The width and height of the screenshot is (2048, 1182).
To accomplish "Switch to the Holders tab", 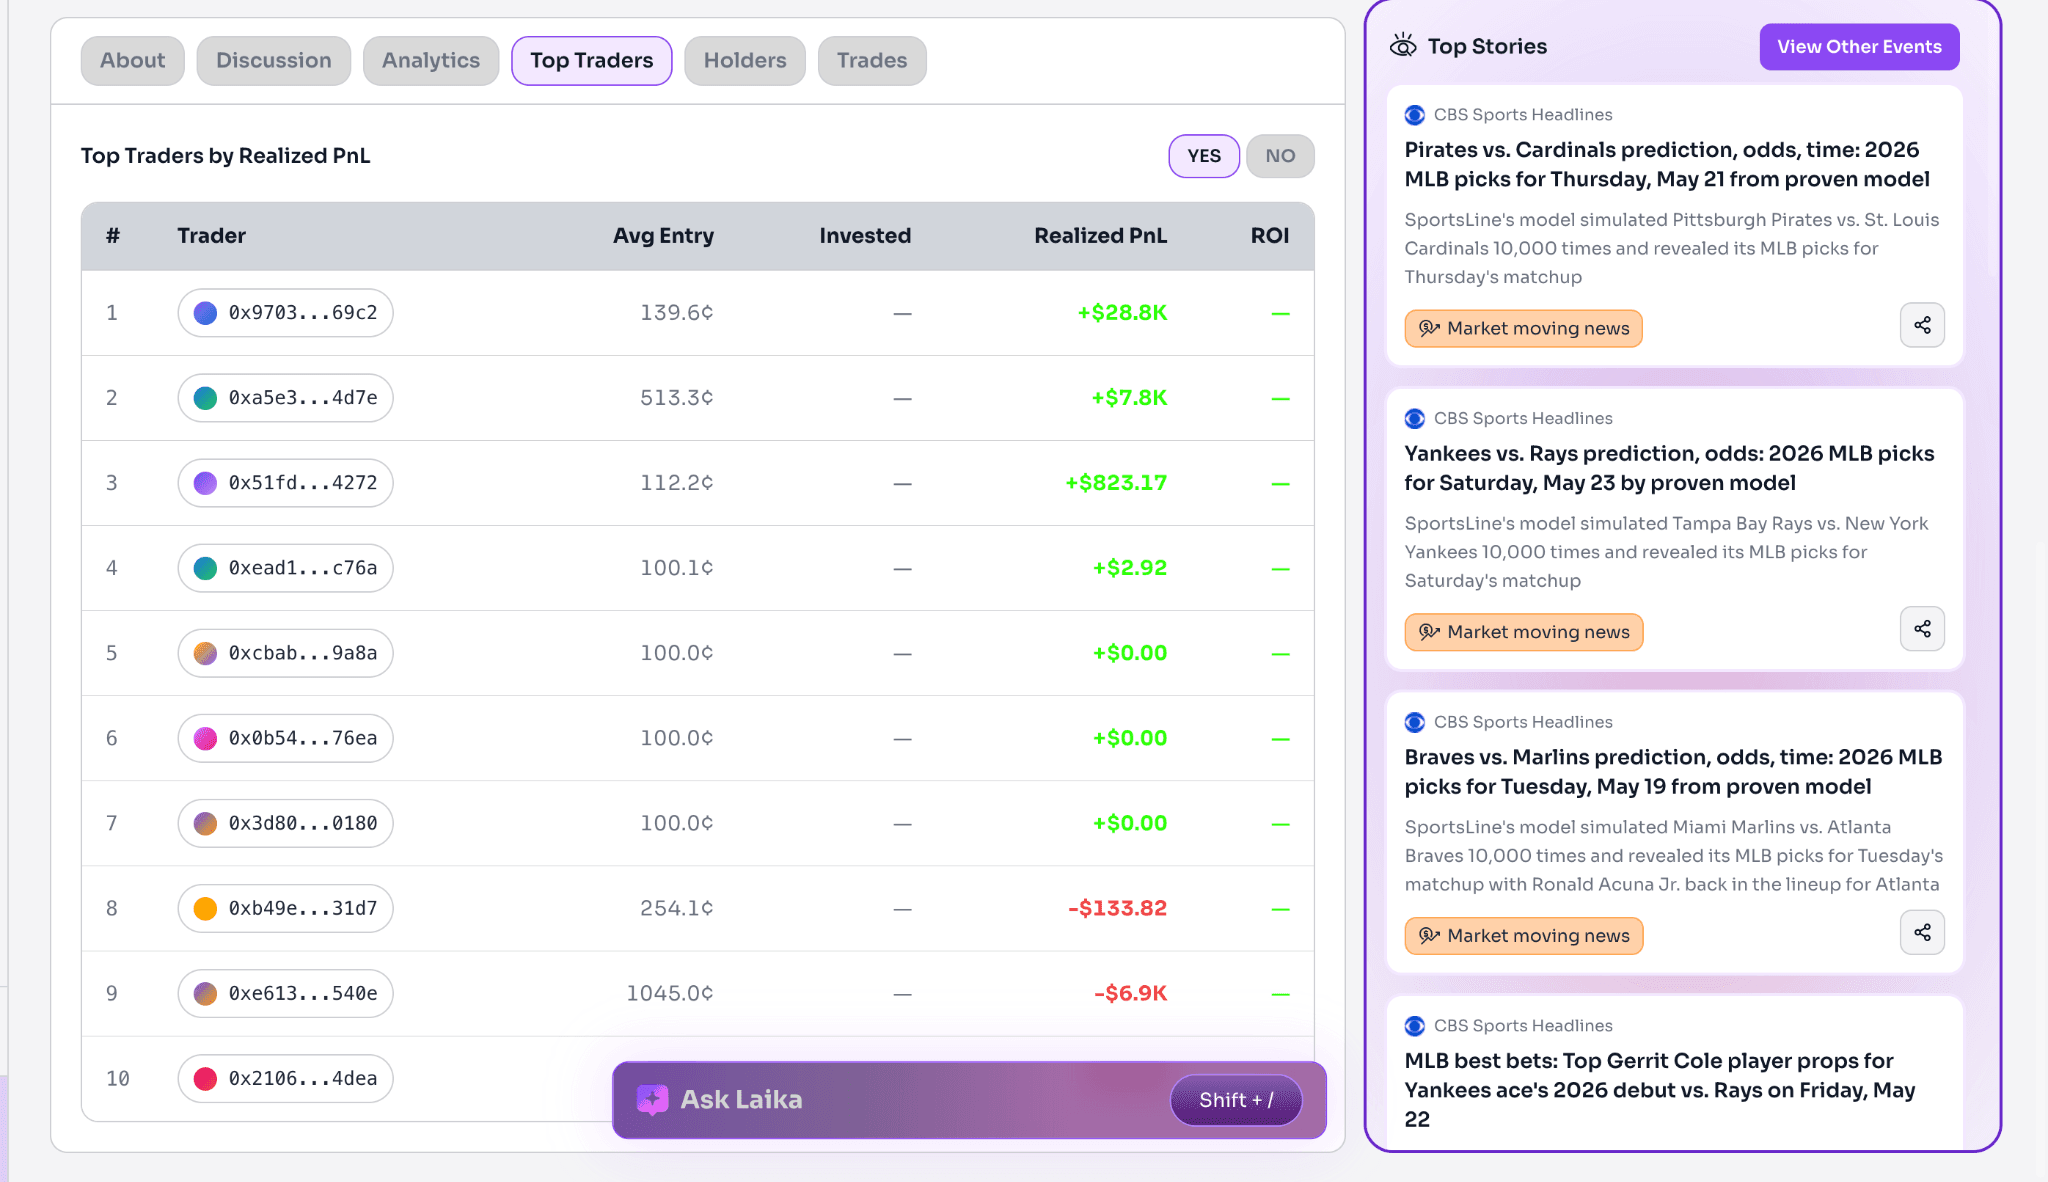I will tap(745, 61).
